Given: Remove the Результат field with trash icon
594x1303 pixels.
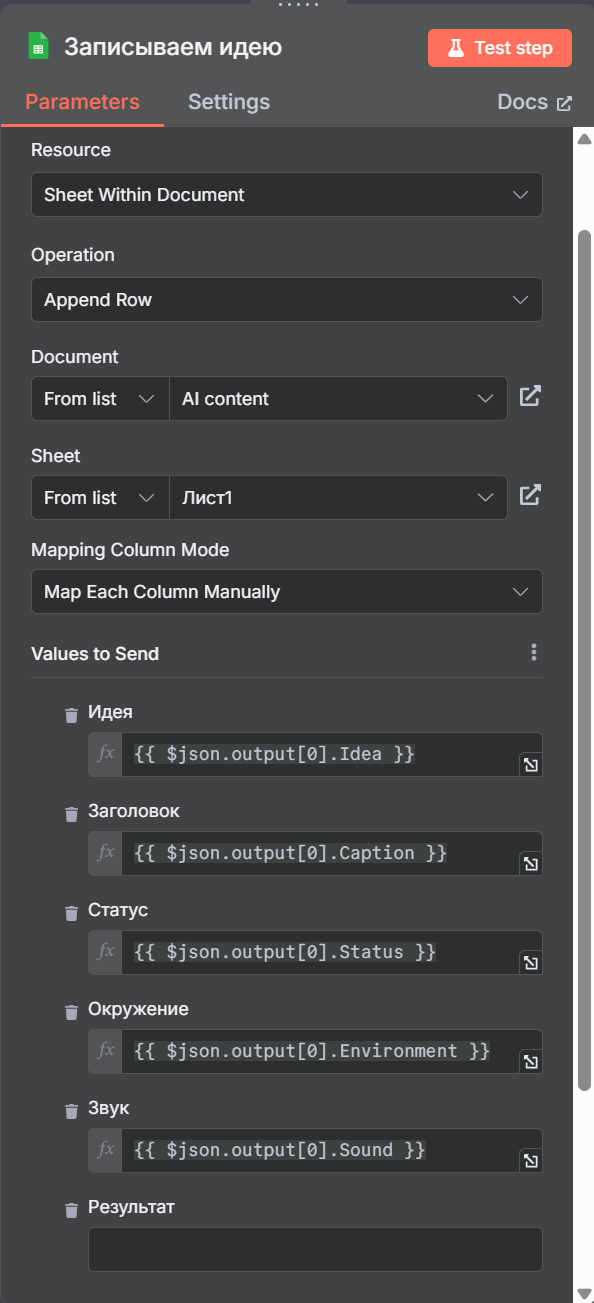Looking at the screenshot, I should (x=71, y=1210).
